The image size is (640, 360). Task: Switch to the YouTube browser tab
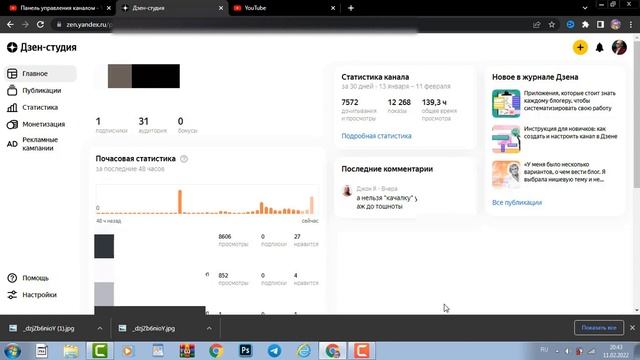(x=283, y=8)
